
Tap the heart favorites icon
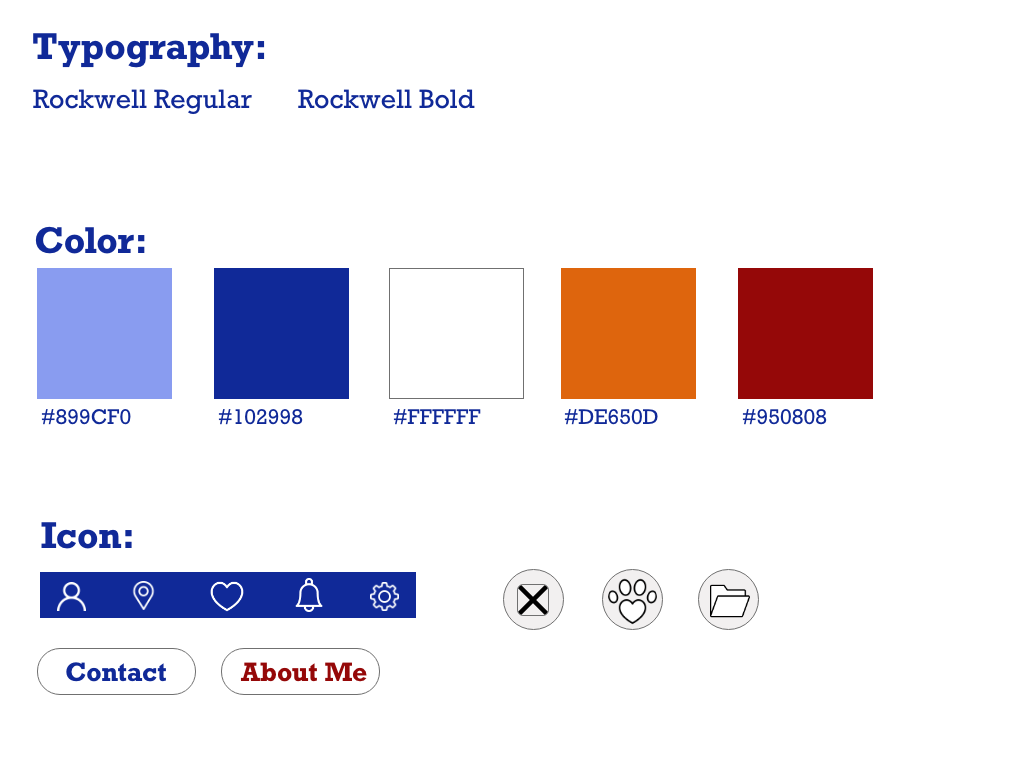pos(227,596)
